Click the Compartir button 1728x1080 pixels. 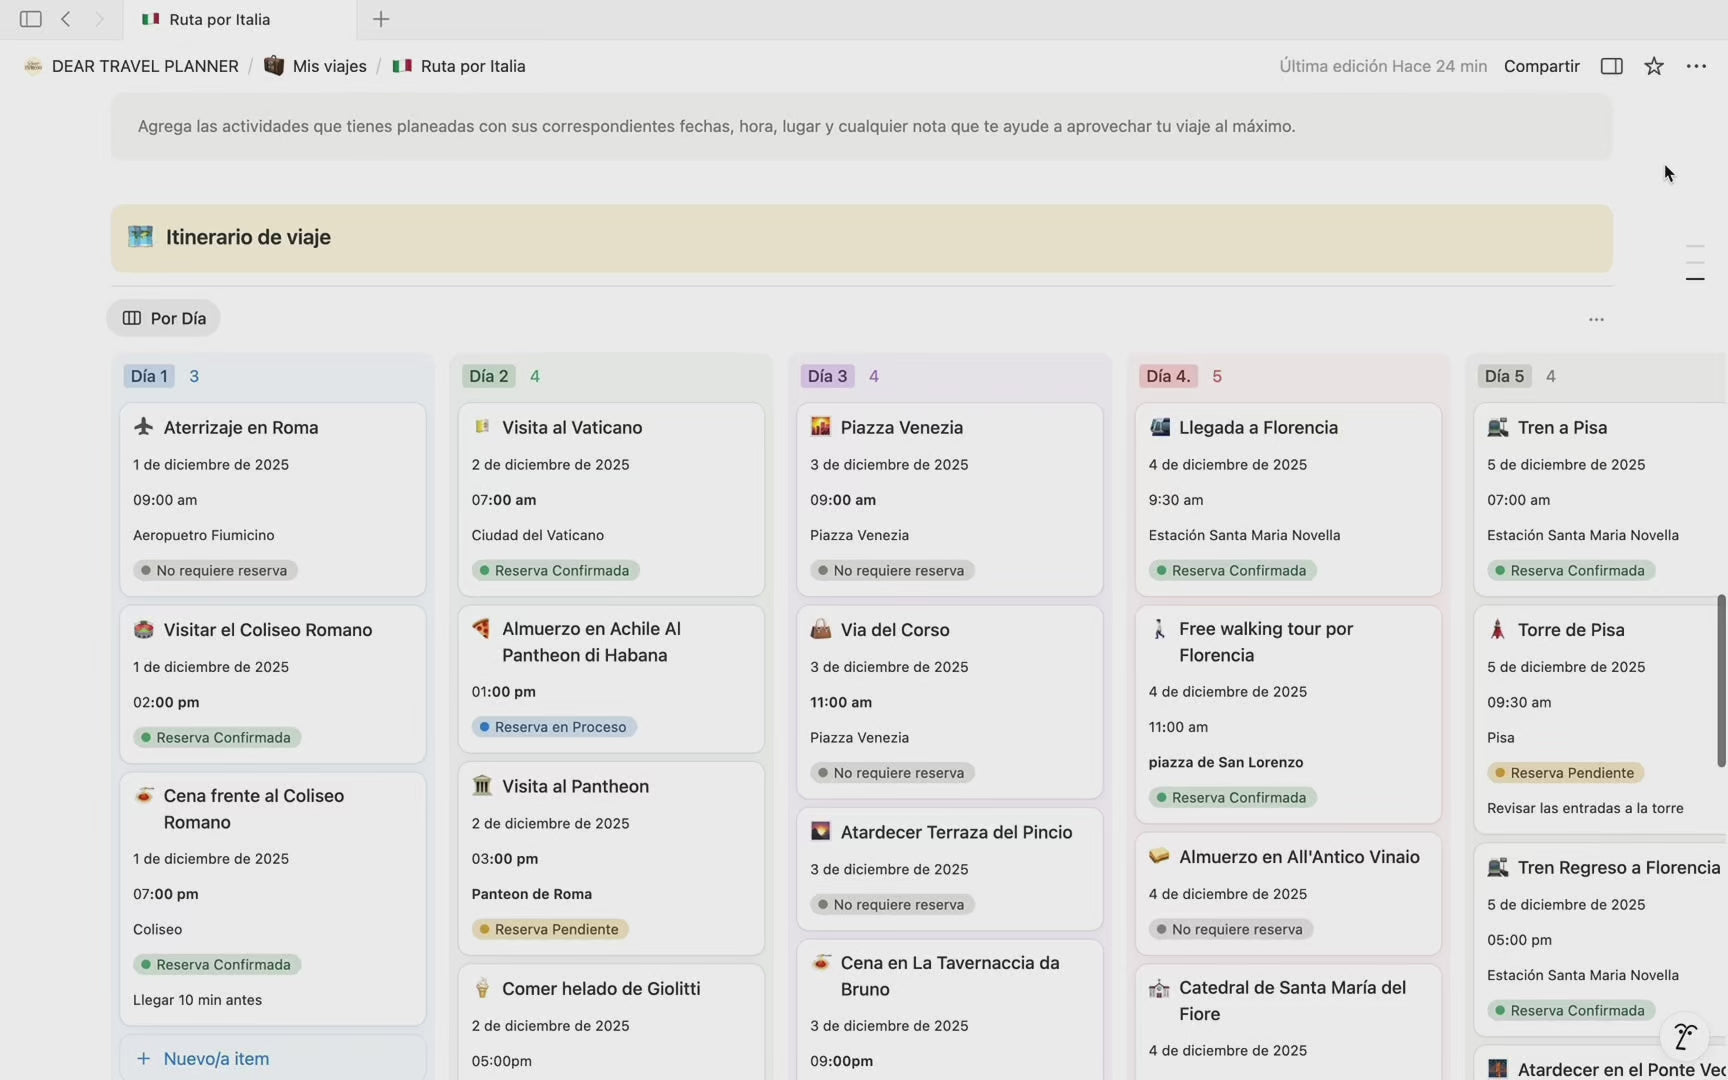[x=1541, y=66]
